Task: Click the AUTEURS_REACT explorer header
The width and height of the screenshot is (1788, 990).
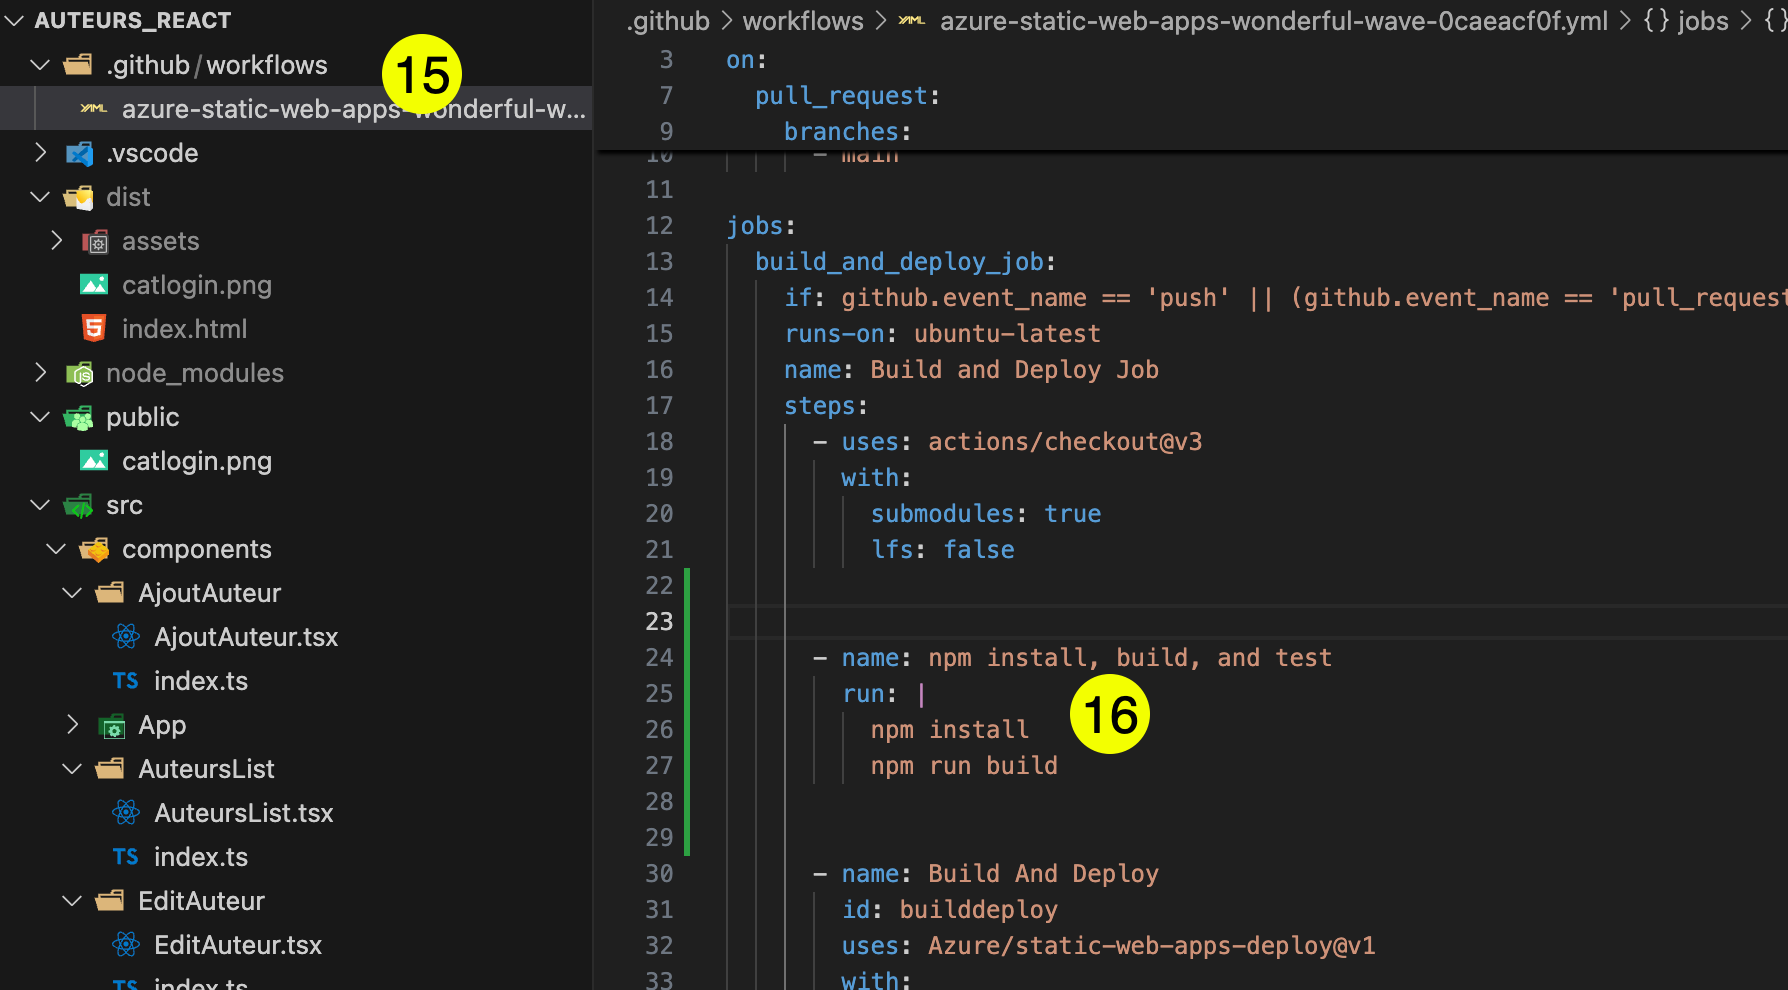Action: click(x=130, y=18)
